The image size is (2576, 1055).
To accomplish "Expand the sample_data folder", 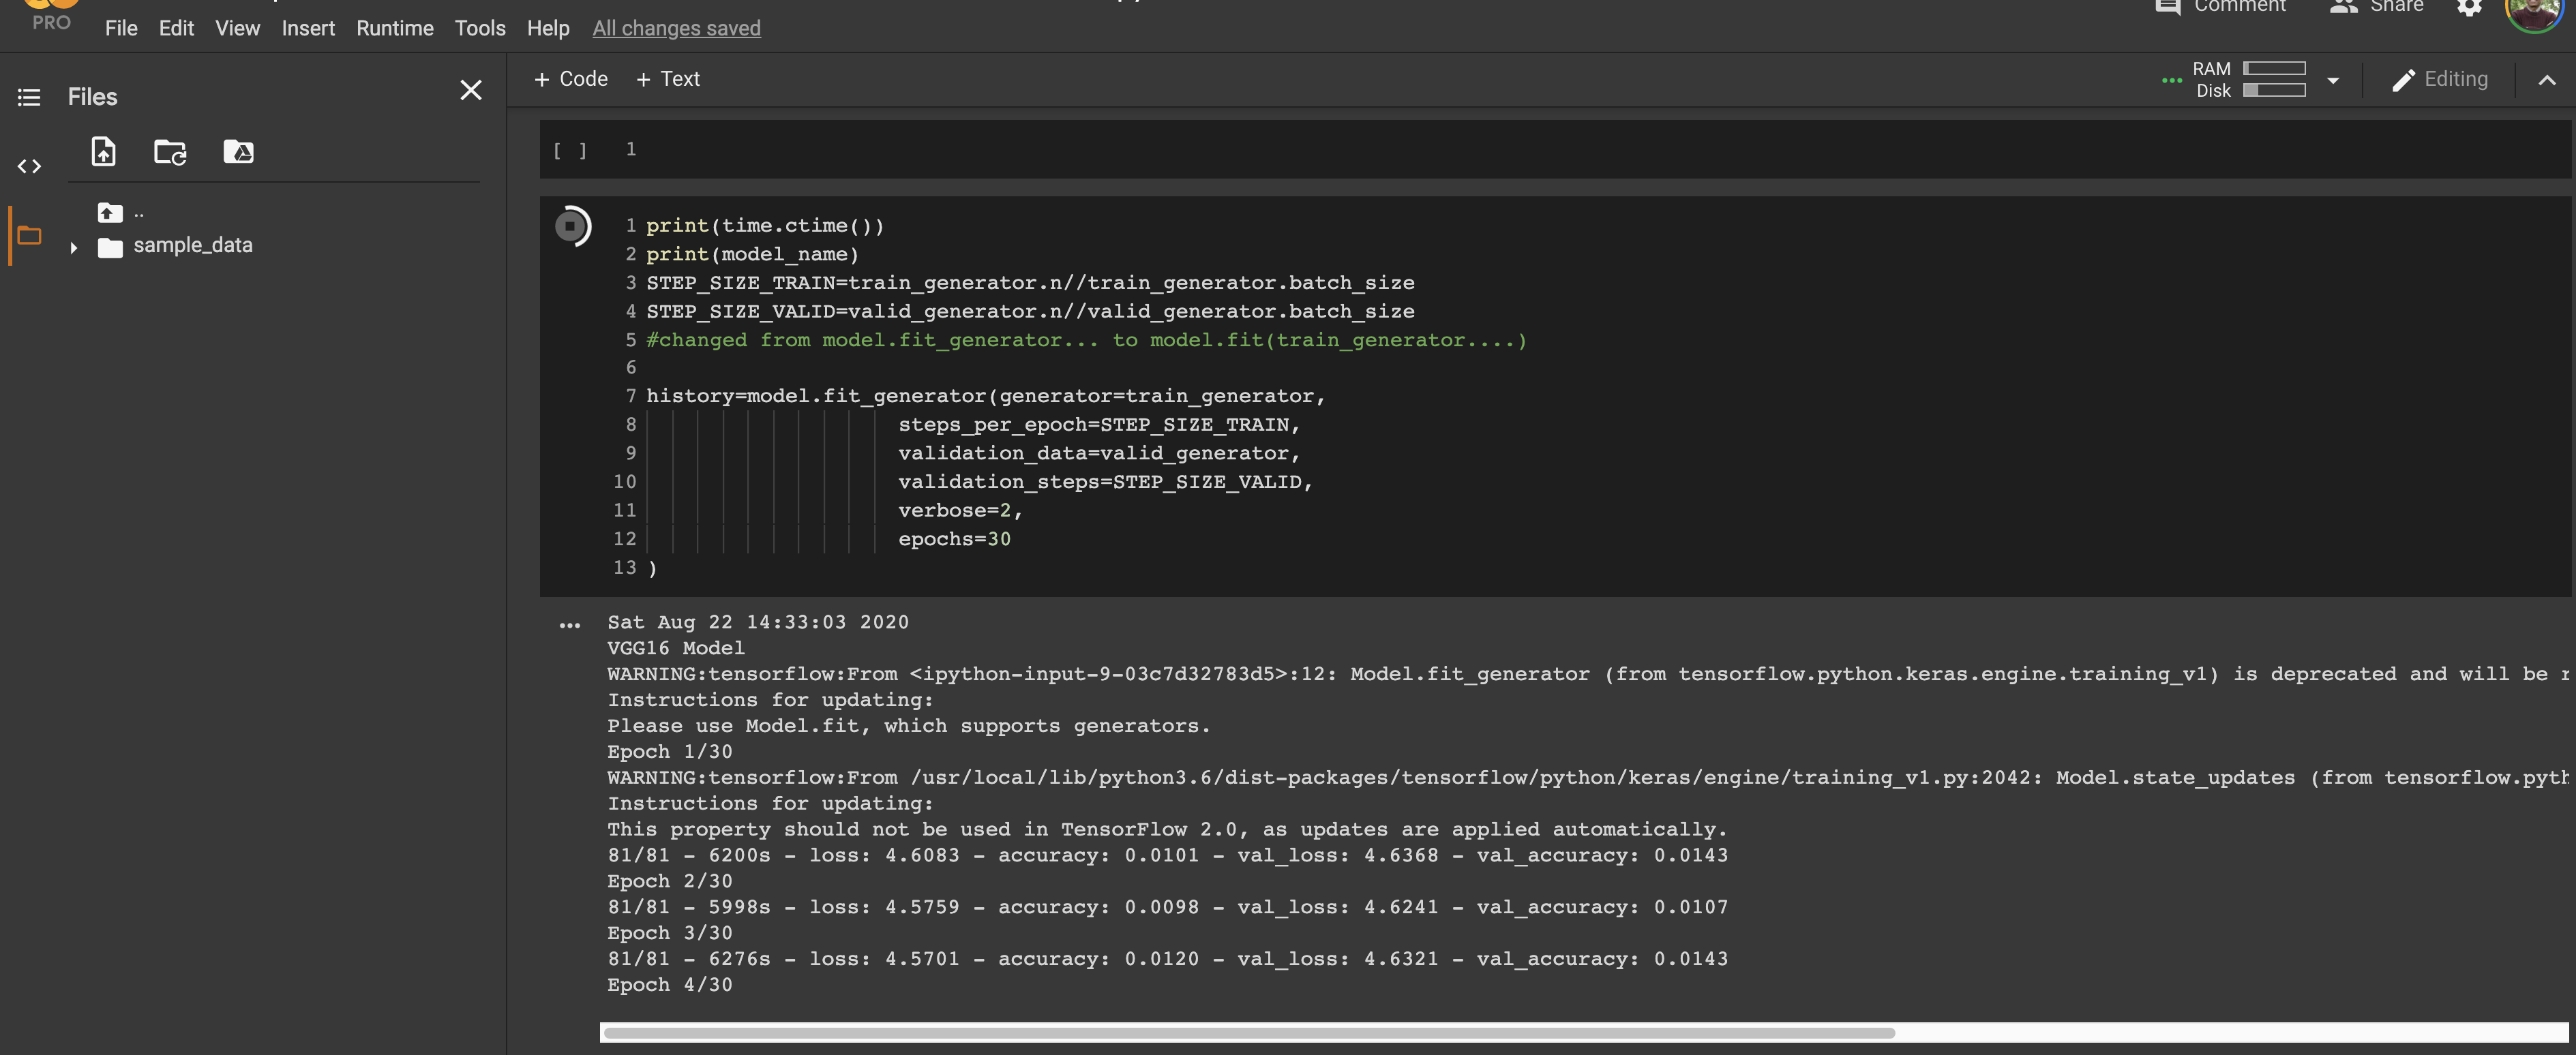I will click(x=73, y=248).
